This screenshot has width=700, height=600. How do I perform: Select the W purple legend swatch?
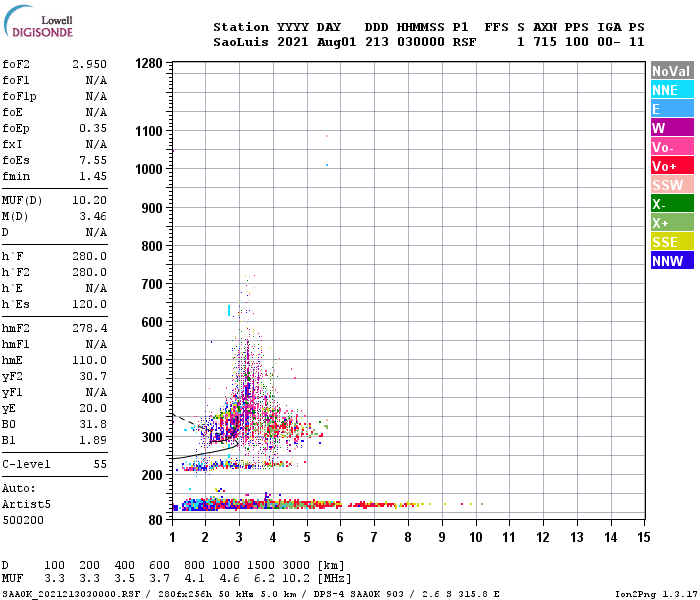(x=672, y=128)
